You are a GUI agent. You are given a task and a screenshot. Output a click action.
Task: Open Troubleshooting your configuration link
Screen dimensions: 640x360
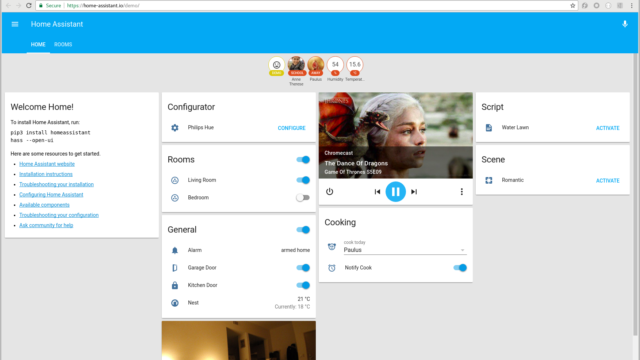(x=59, y=215)
